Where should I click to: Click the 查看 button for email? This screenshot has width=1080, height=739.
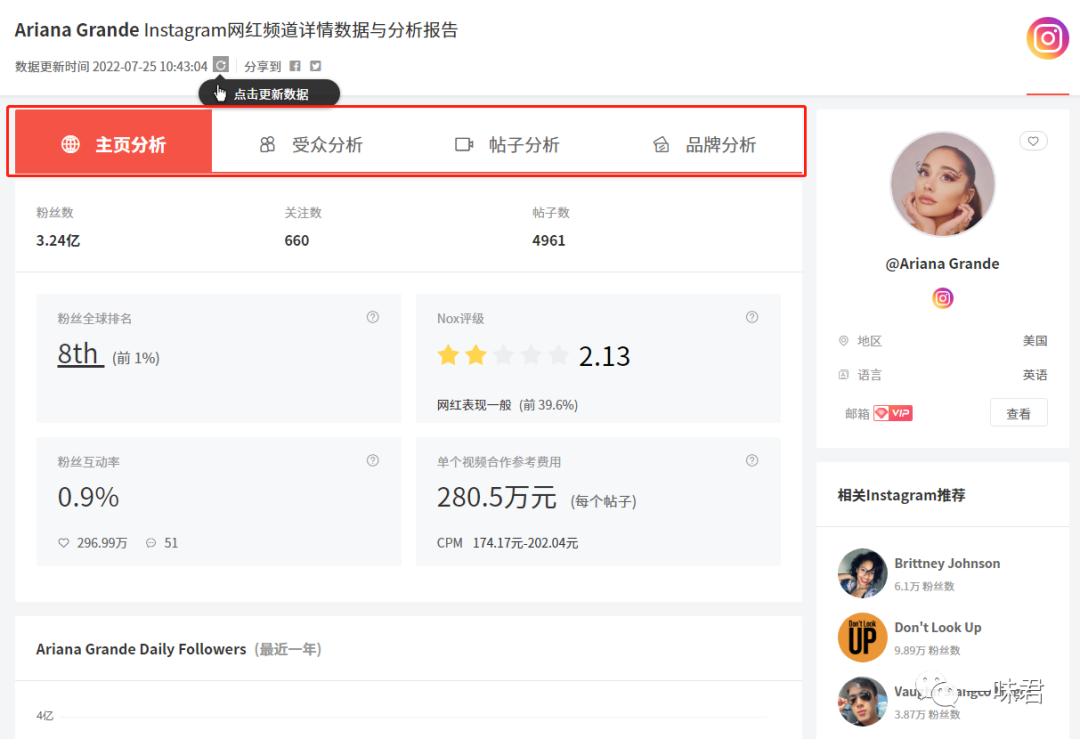point(1019,413)
